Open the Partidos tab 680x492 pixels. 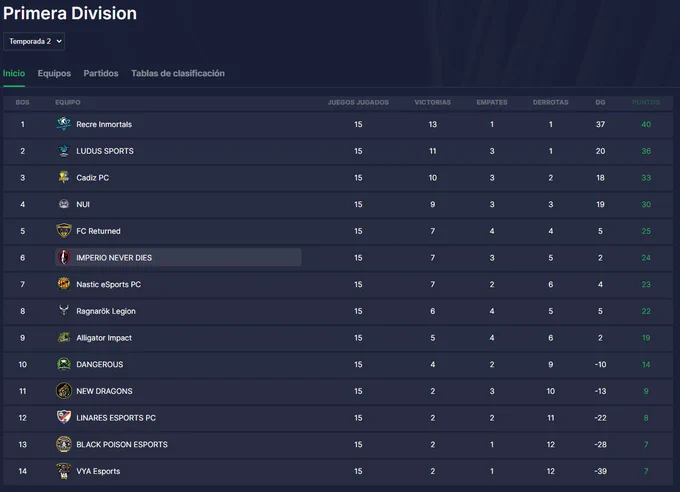click(101, 73)
